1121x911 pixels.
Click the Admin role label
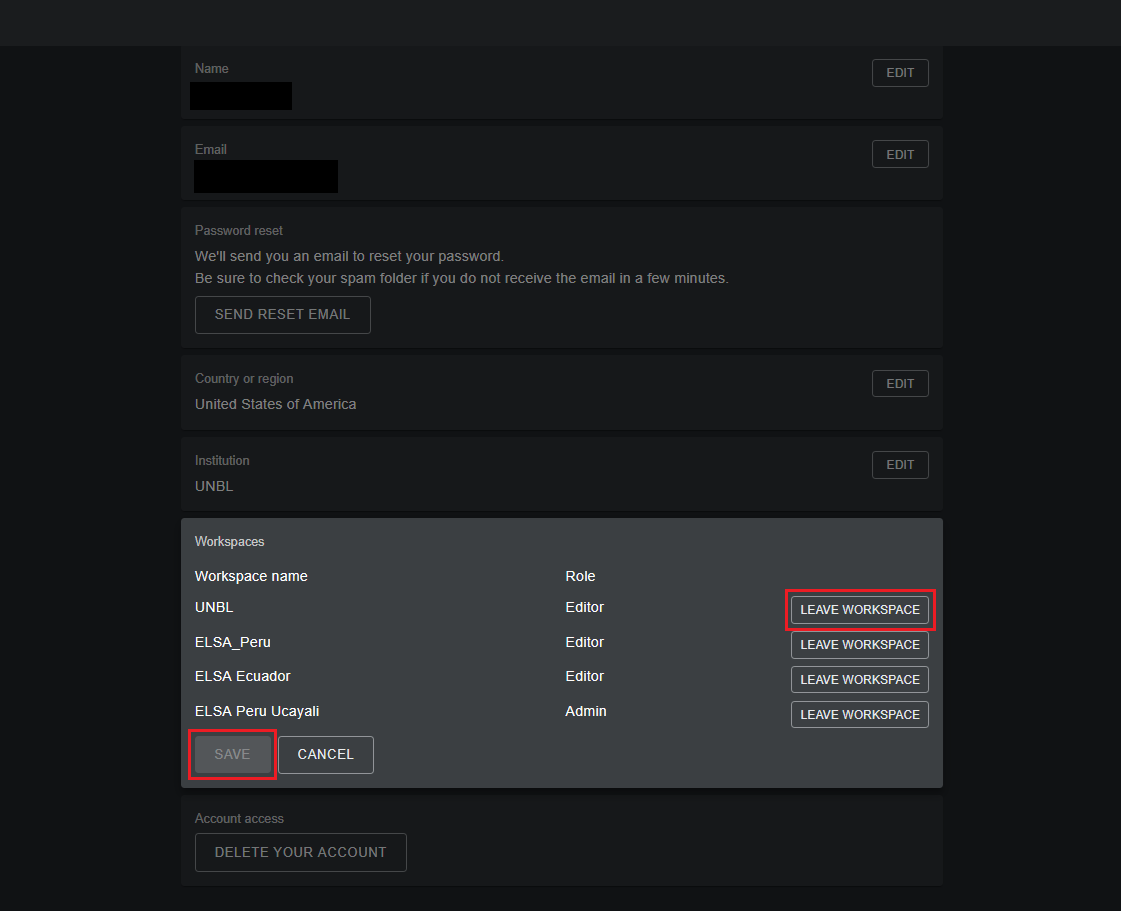pos(586,711)
